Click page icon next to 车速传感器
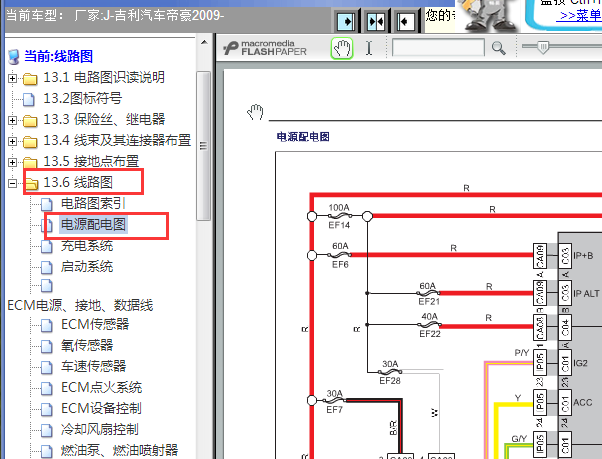This screenshot has width=602, height=459. tap(46, 367)
